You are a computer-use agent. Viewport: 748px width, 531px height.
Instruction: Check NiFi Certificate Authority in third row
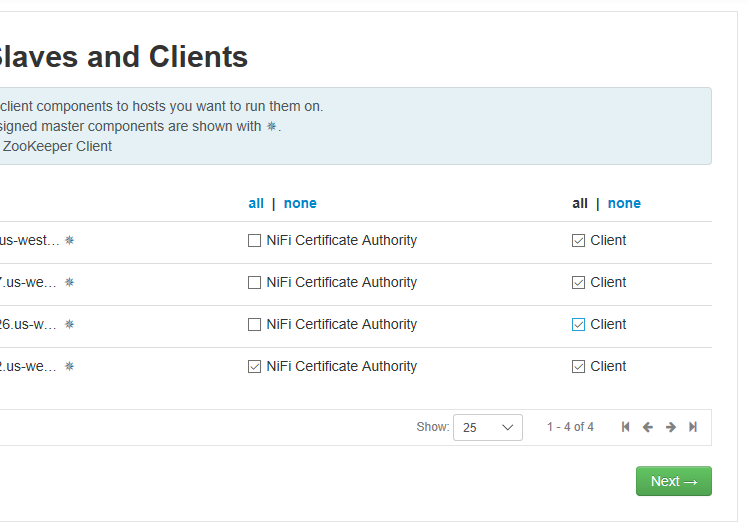(x=255, y=325)
